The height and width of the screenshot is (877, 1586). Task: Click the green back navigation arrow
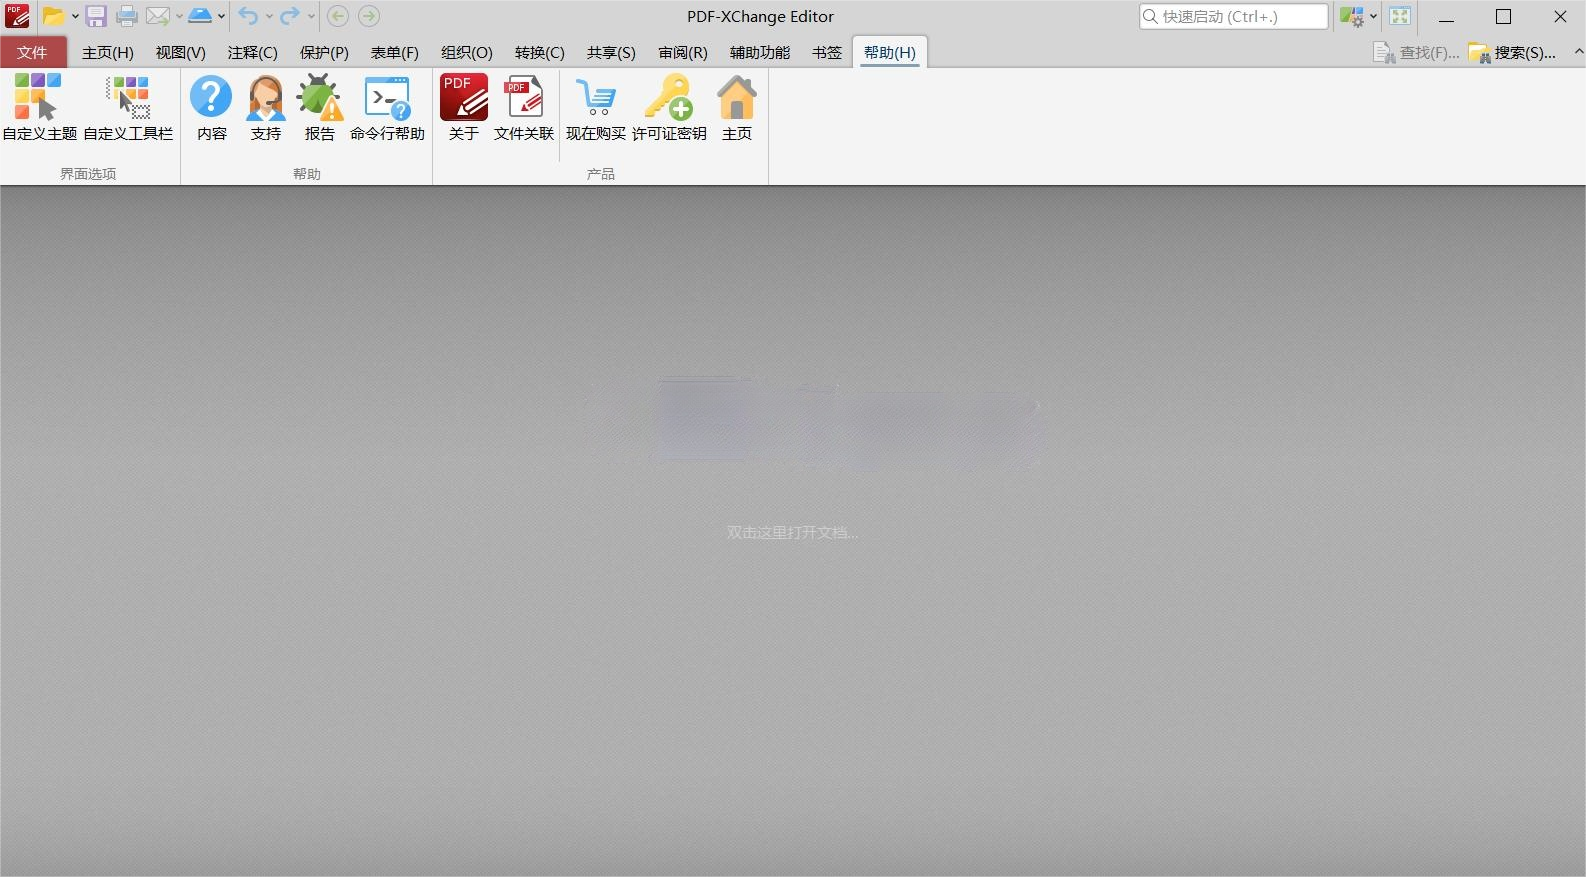click(338, 16)
